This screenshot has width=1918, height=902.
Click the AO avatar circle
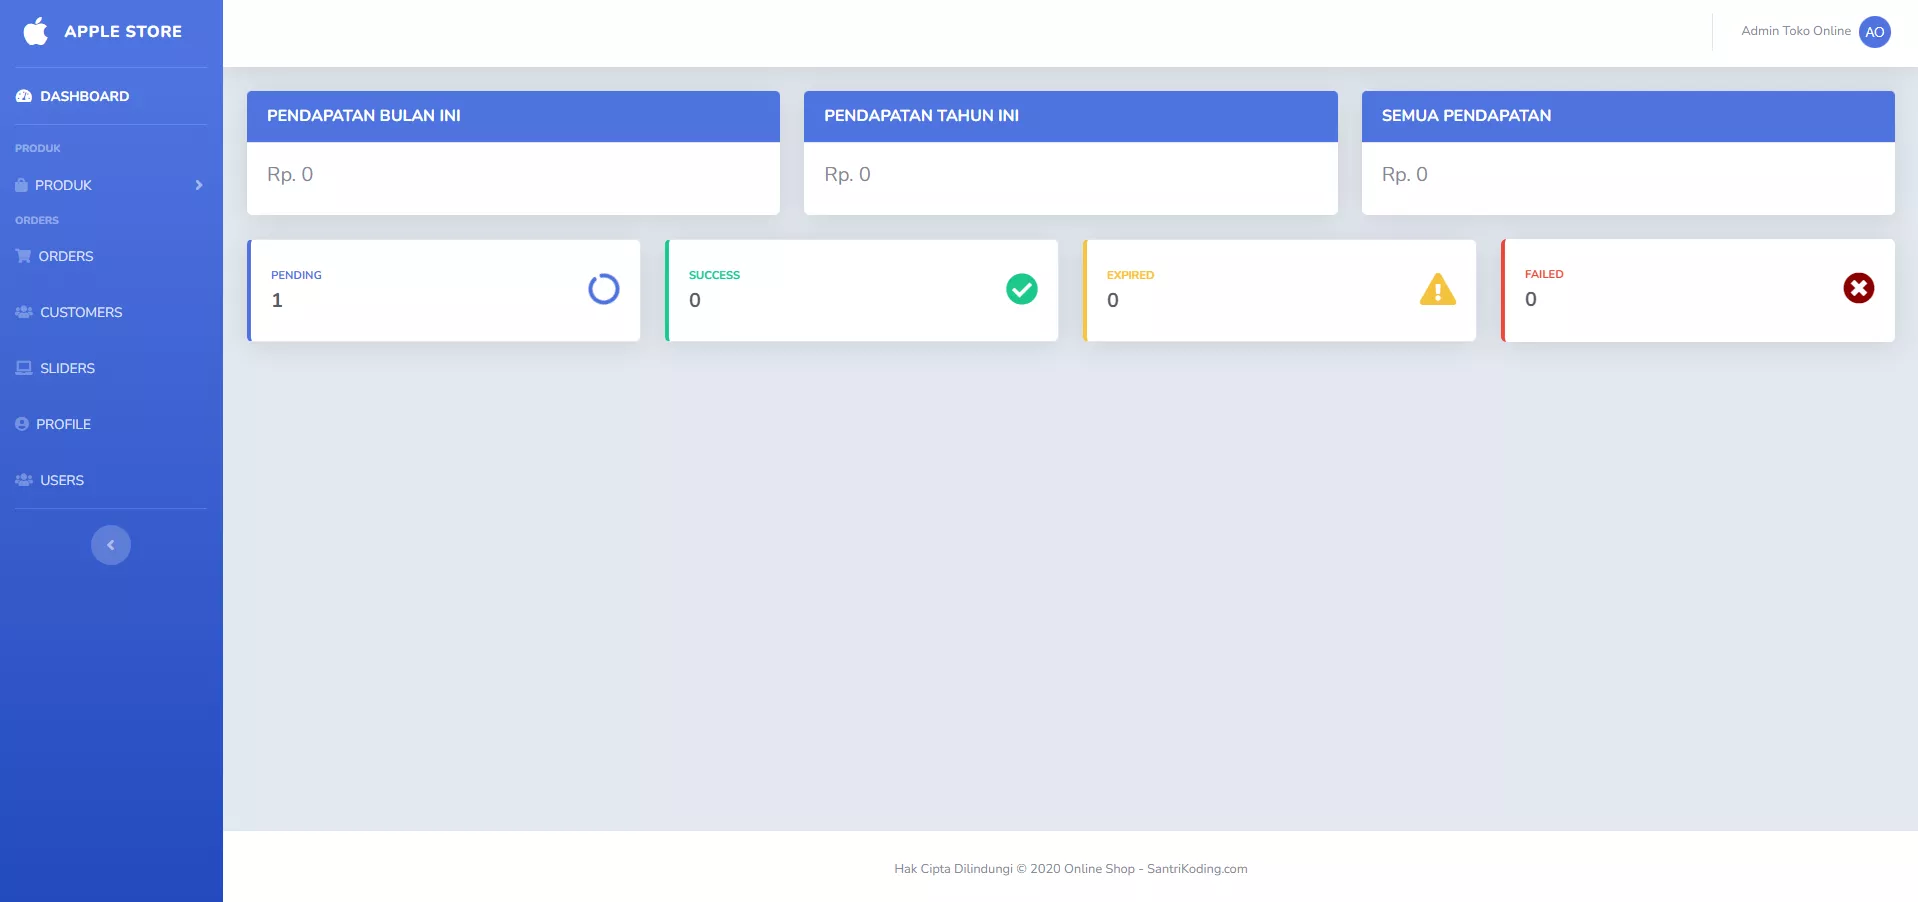[1875, 32]
